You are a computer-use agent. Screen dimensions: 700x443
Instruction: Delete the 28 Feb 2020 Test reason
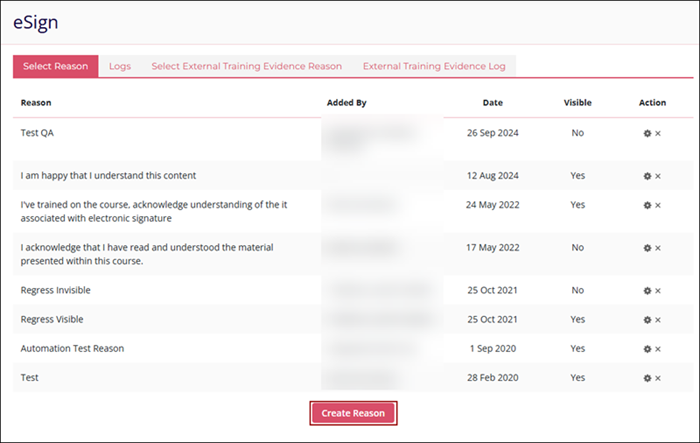click(658, 378)
